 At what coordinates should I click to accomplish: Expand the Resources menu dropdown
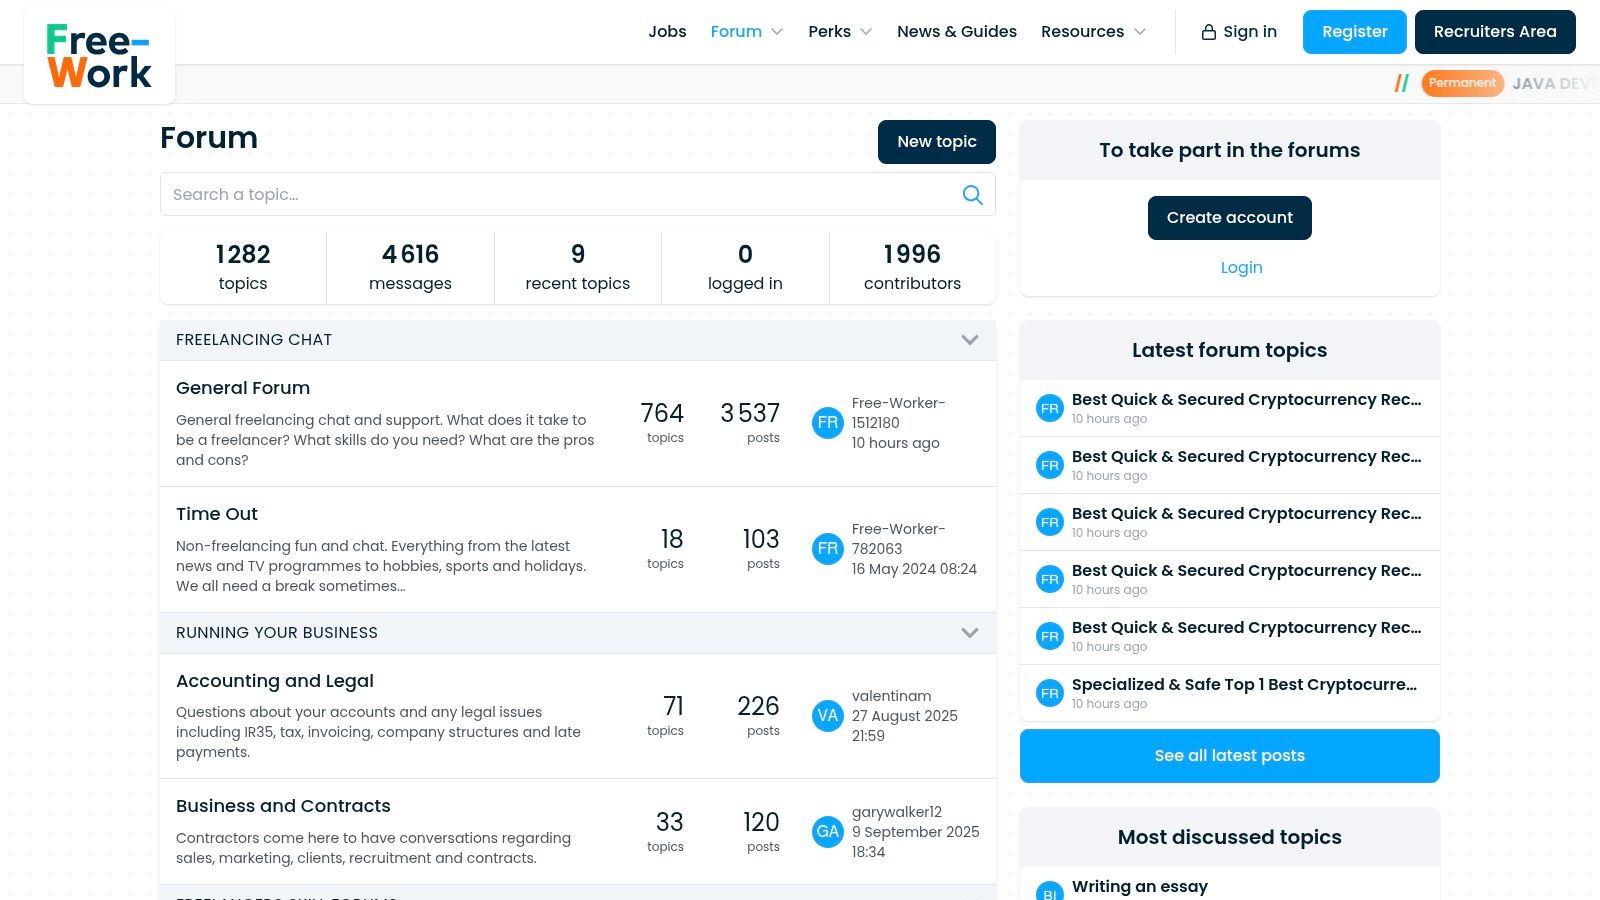[x=1140, y=32]
